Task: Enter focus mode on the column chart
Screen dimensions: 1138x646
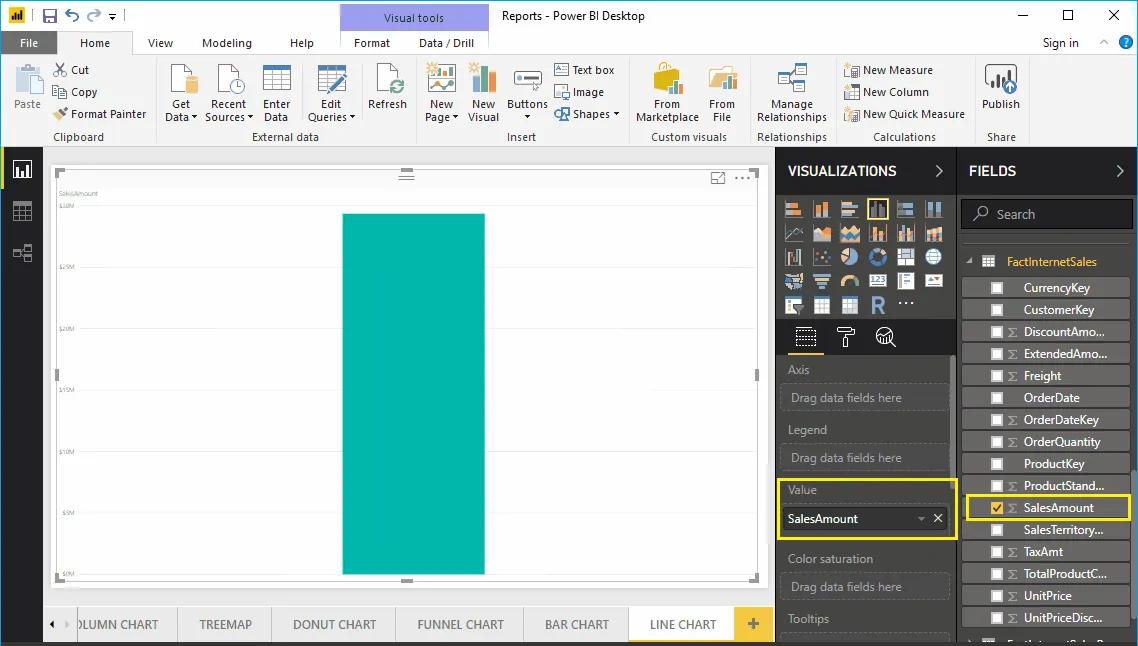Action: [x=718, y=177]
